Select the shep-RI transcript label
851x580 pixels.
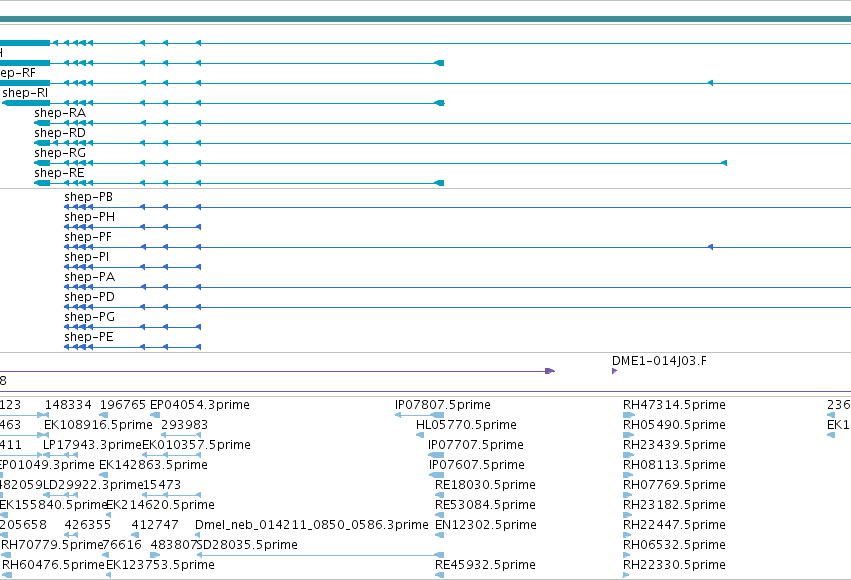tap(25, 93)
